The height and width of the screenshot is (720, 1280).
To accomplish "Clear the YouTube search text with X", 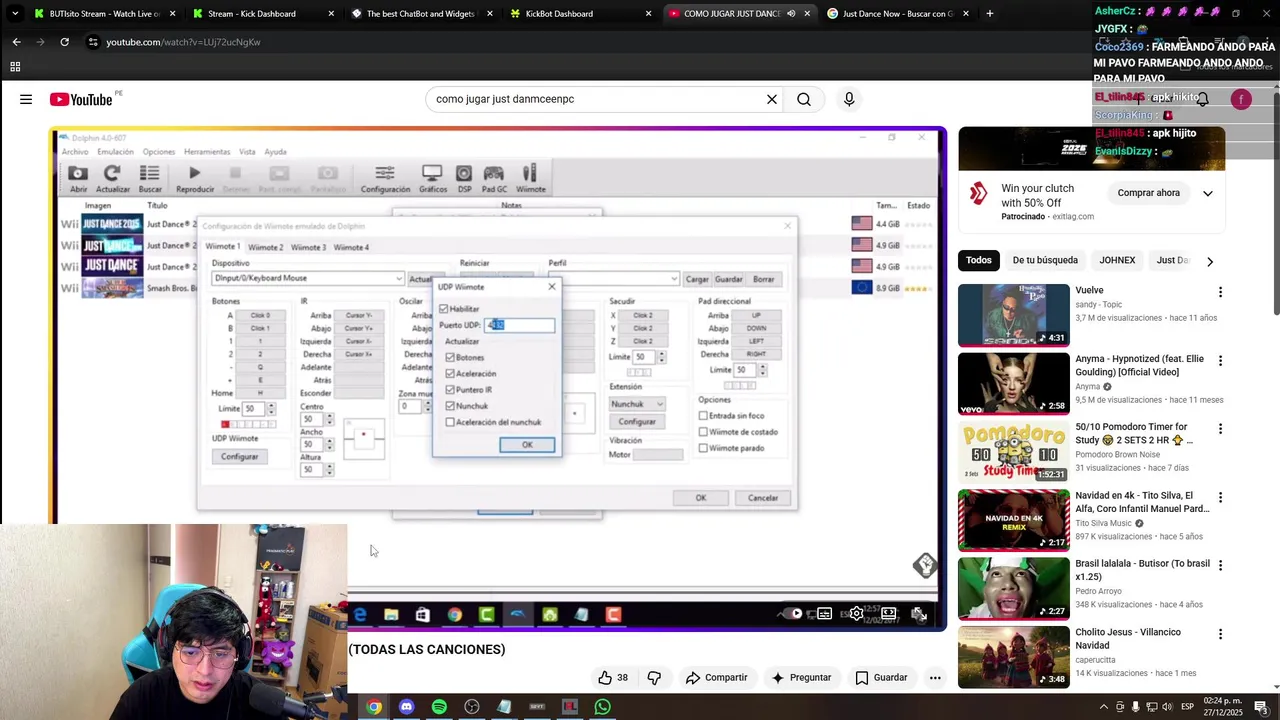I will tap(772, 99).
